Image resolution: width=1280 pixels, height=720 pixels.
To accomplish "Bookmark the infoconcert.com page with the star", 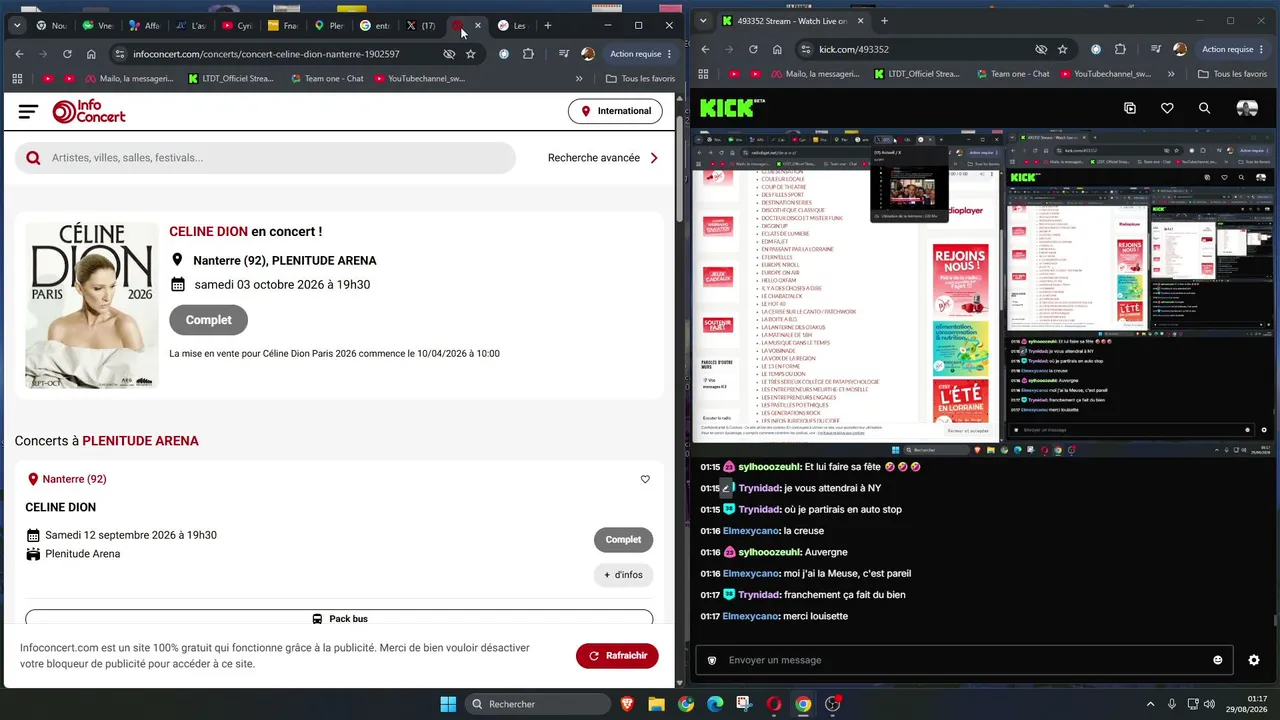I will click(470, 54).
